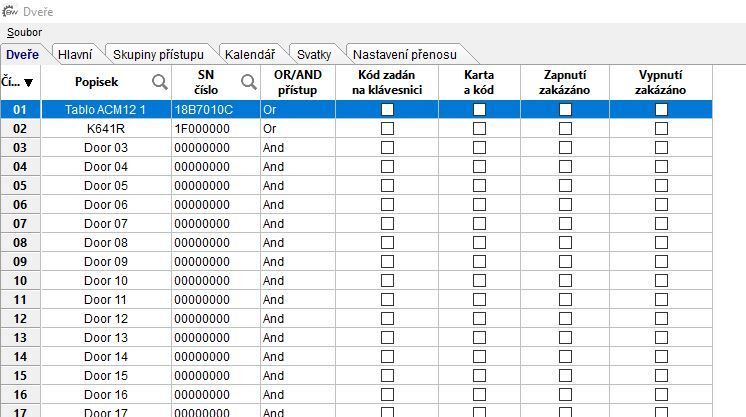
Task: Click the sort arrow in the Čí... column header
Action: (x=28, y=83)
